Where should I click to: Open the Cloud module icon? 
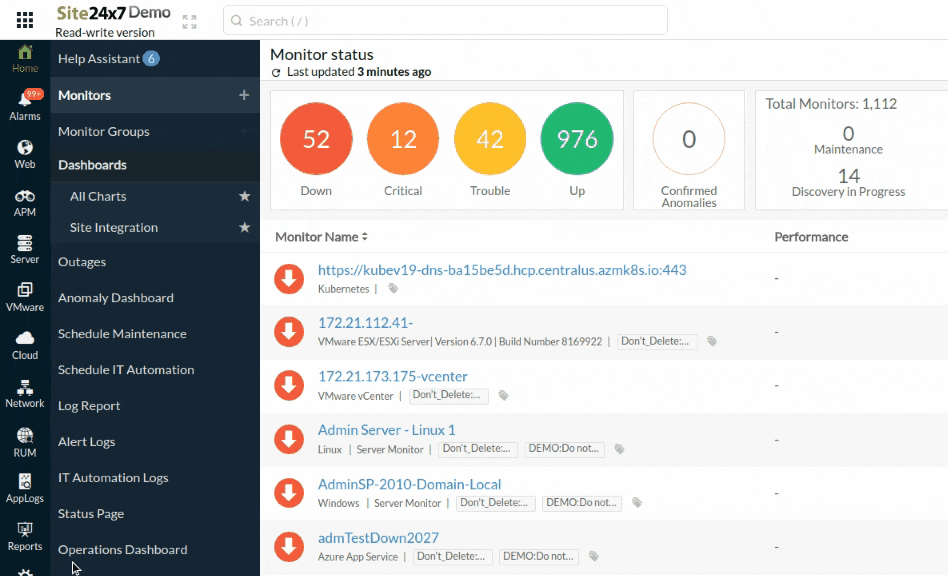coord(25,345)
